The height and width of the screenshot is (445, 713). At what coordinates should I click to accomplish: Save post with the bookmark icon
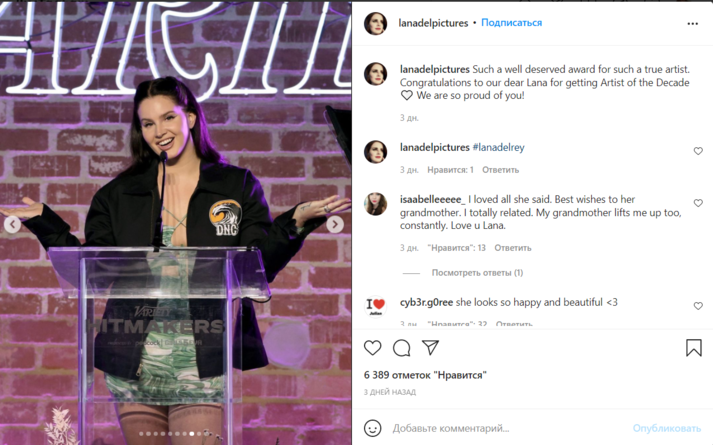pos(693,348)
